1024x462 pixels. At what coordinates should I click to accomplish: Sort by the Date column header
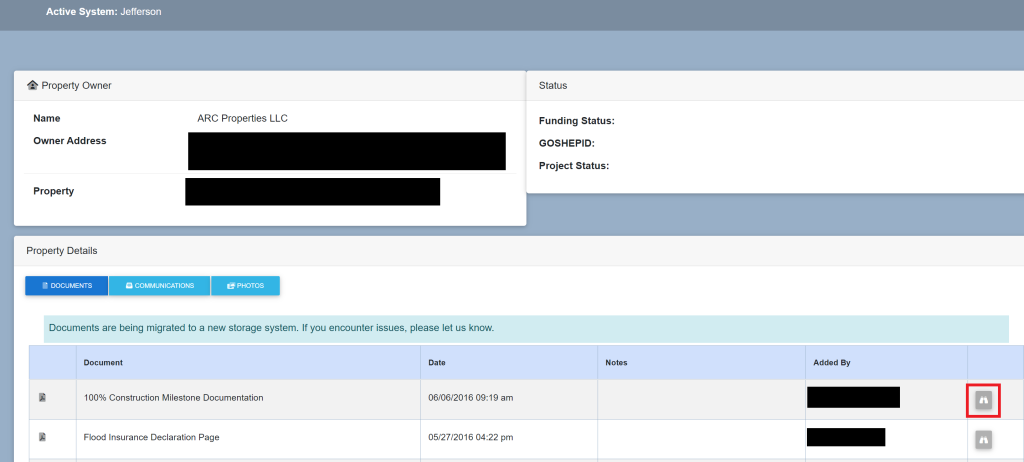pos(437,362)
